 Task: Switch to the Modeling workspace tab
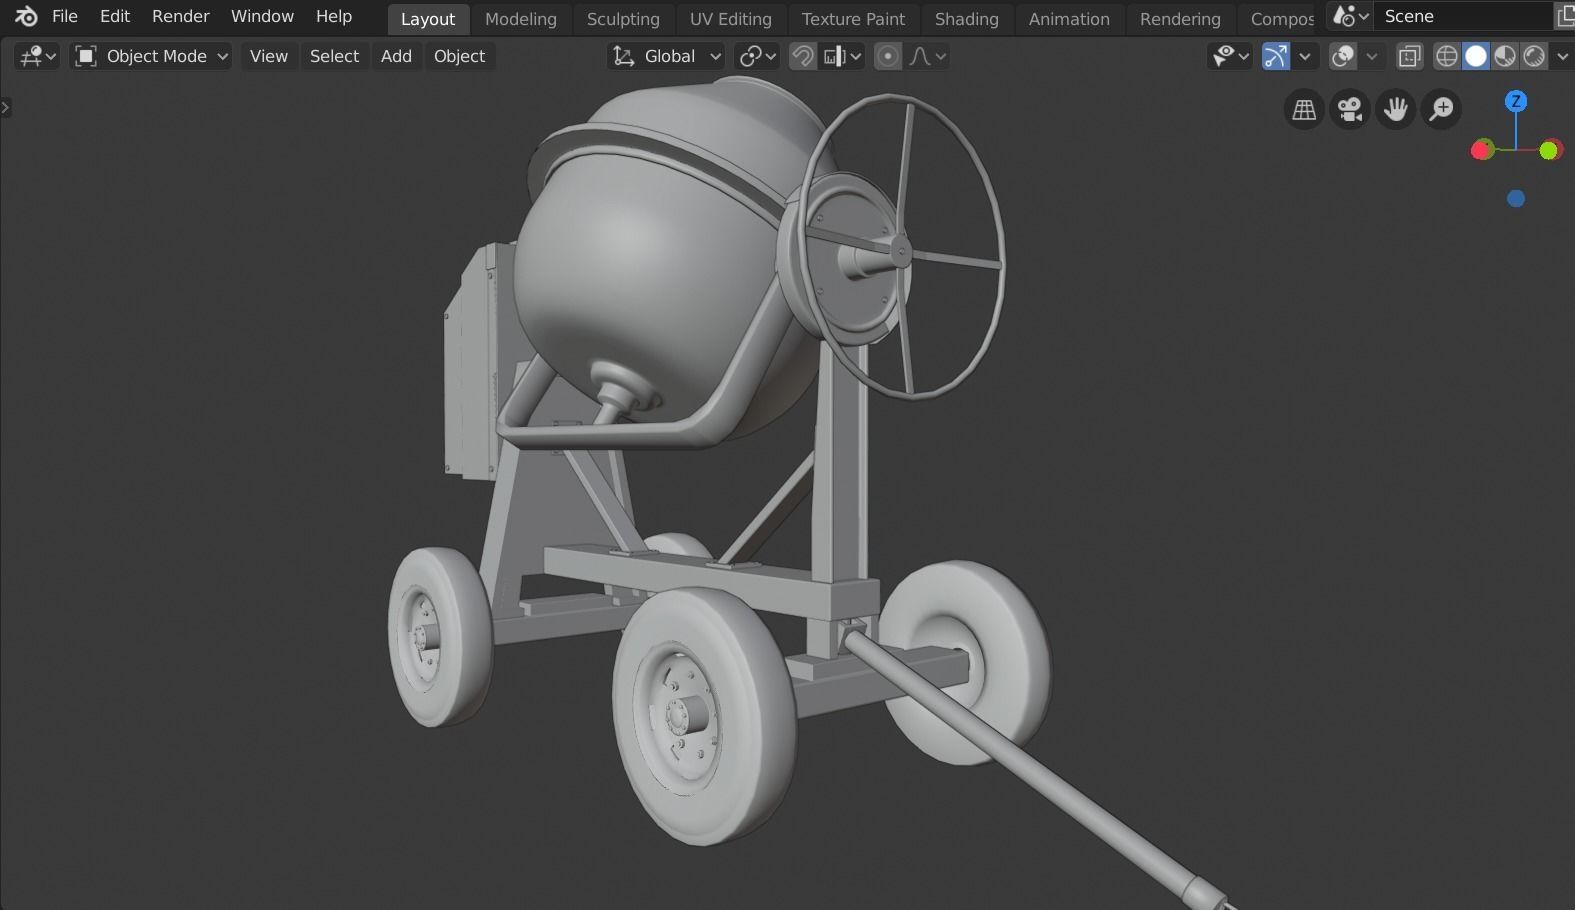pyautogui.click(x=521, y=19)
